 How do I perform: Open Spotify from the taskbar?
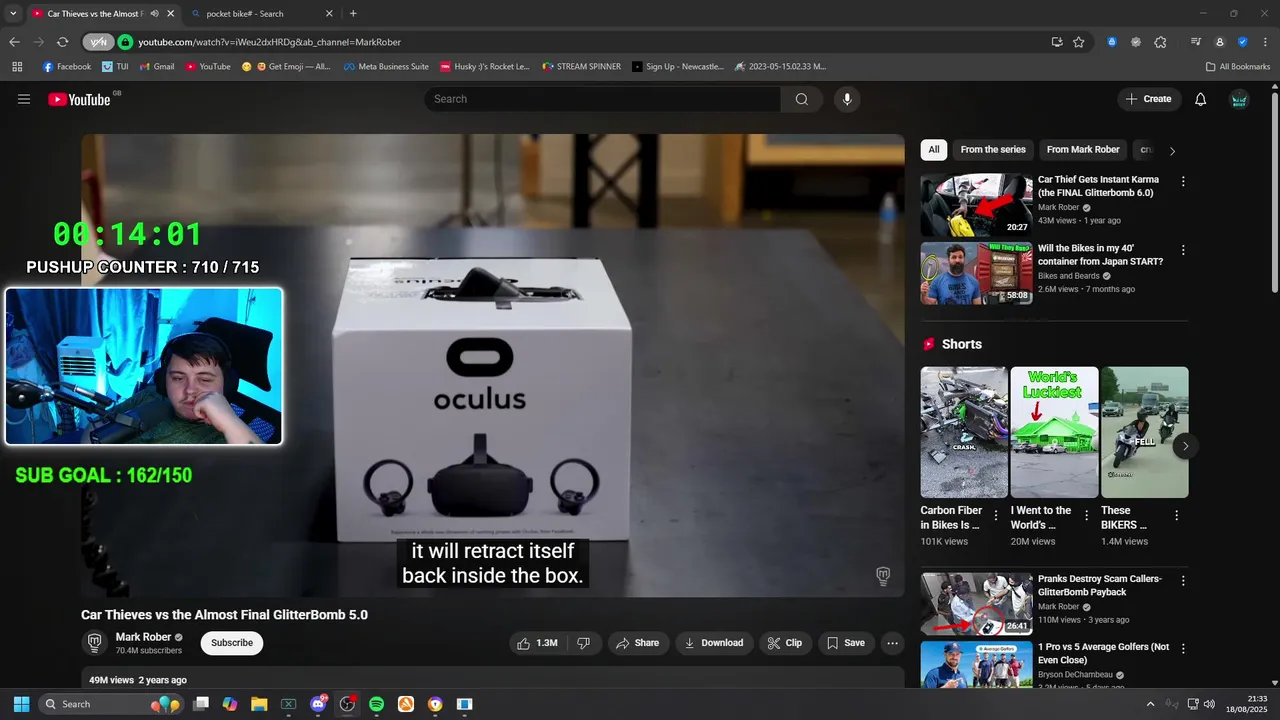[376, 704]
